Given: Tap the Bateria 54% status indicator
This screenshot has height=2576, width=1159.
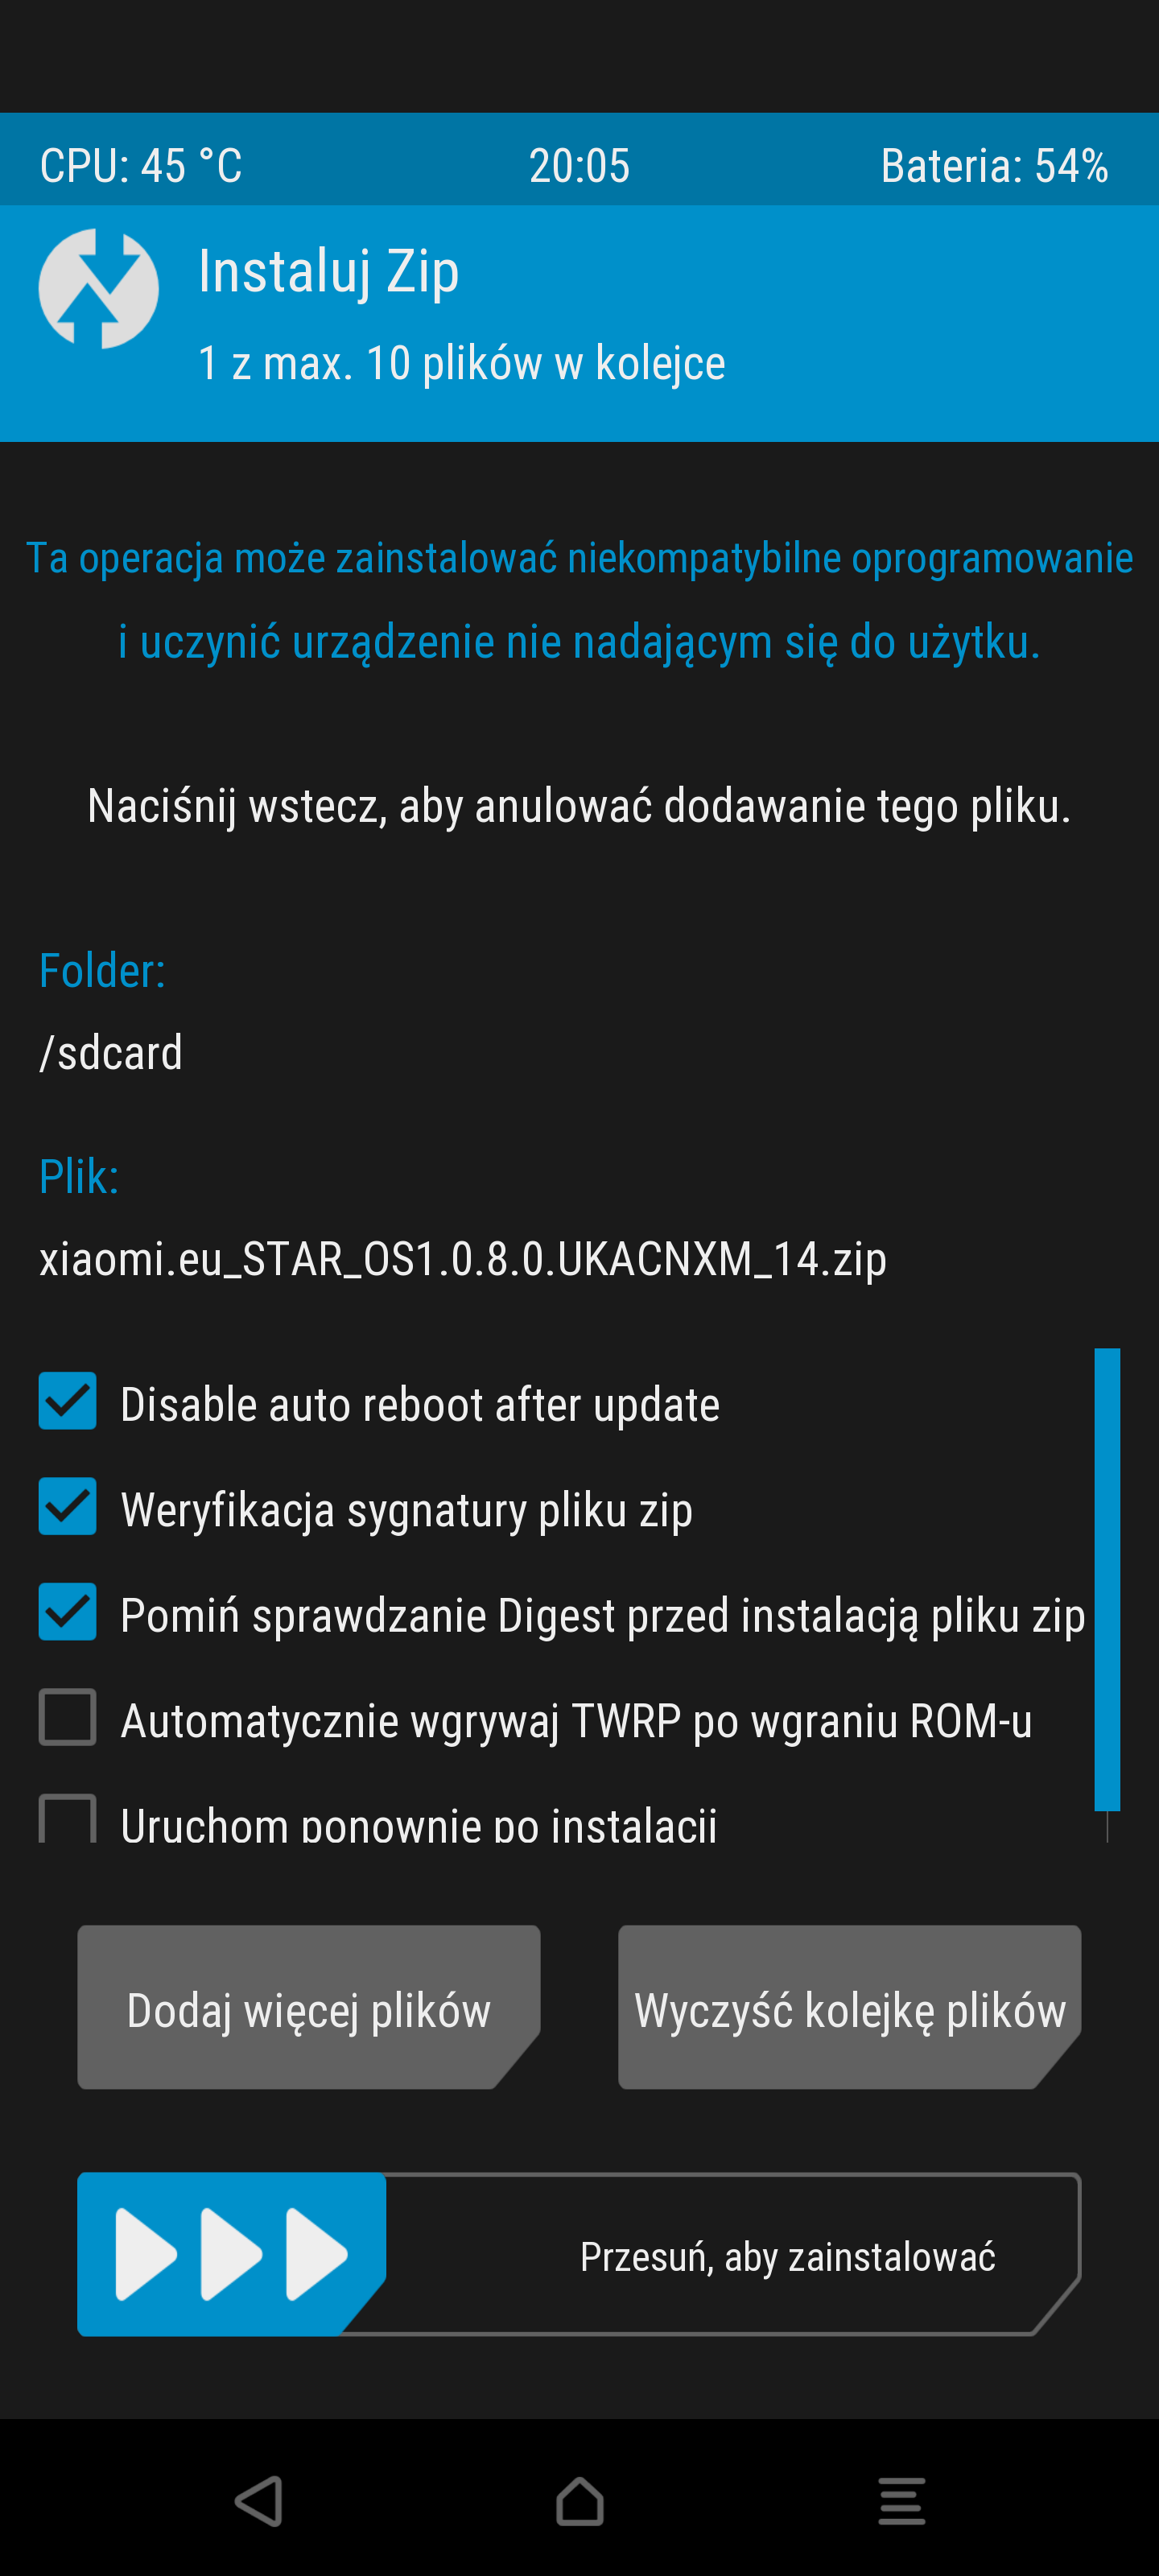Looking at the screenshot, I should [x=994, y=166].
